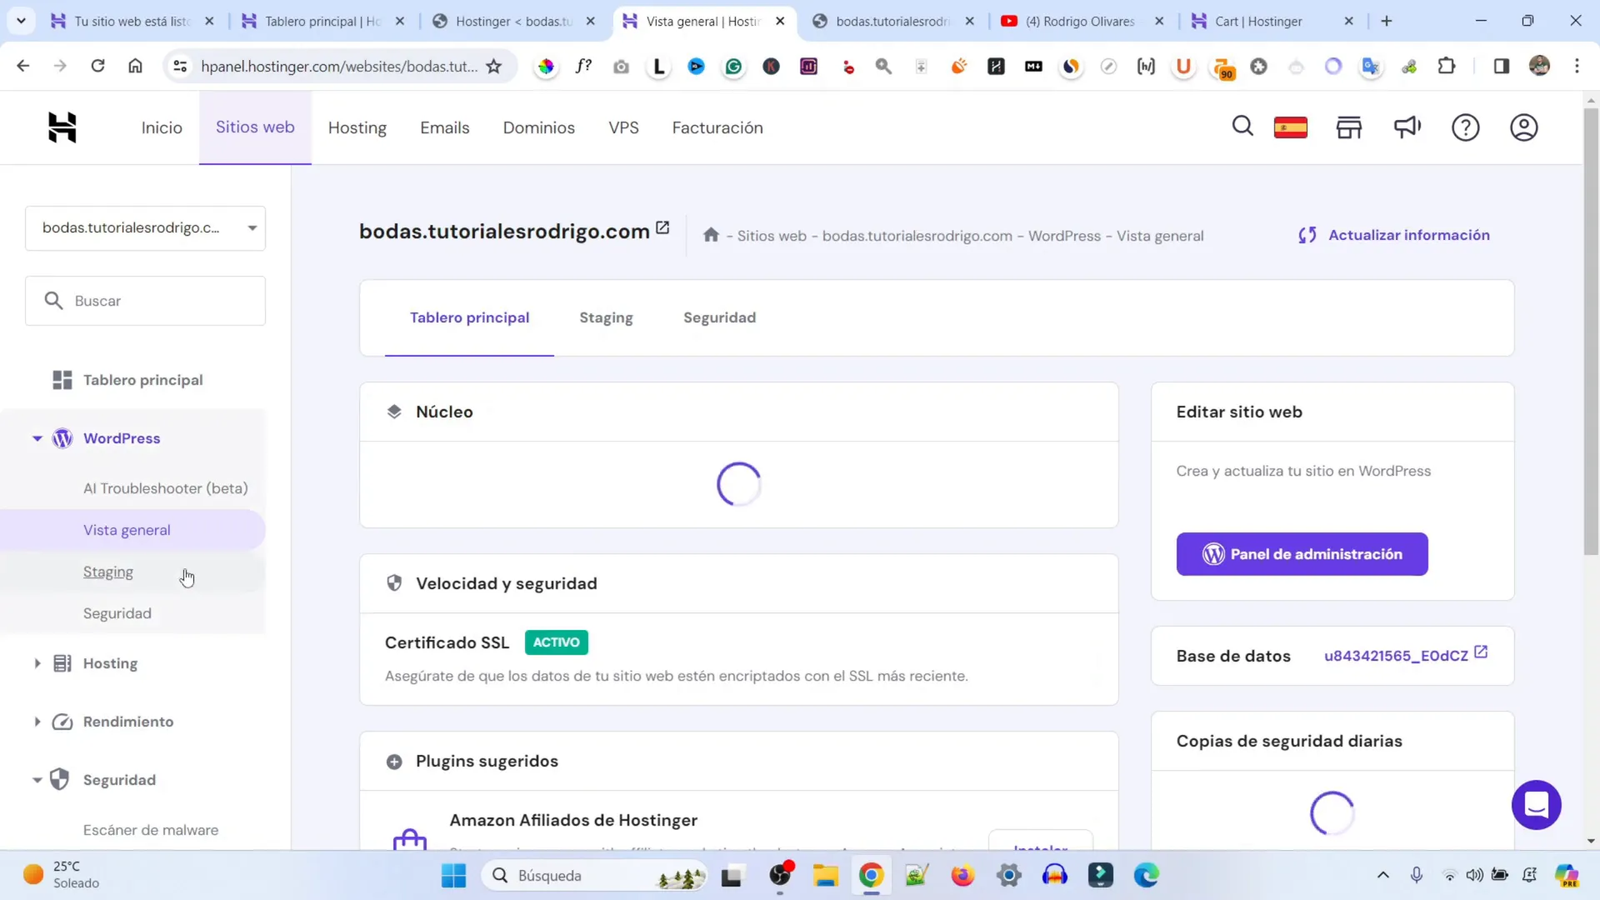Go to Inicio in top navigation
The image size is (1600, 900).
(x=162, y=128)
